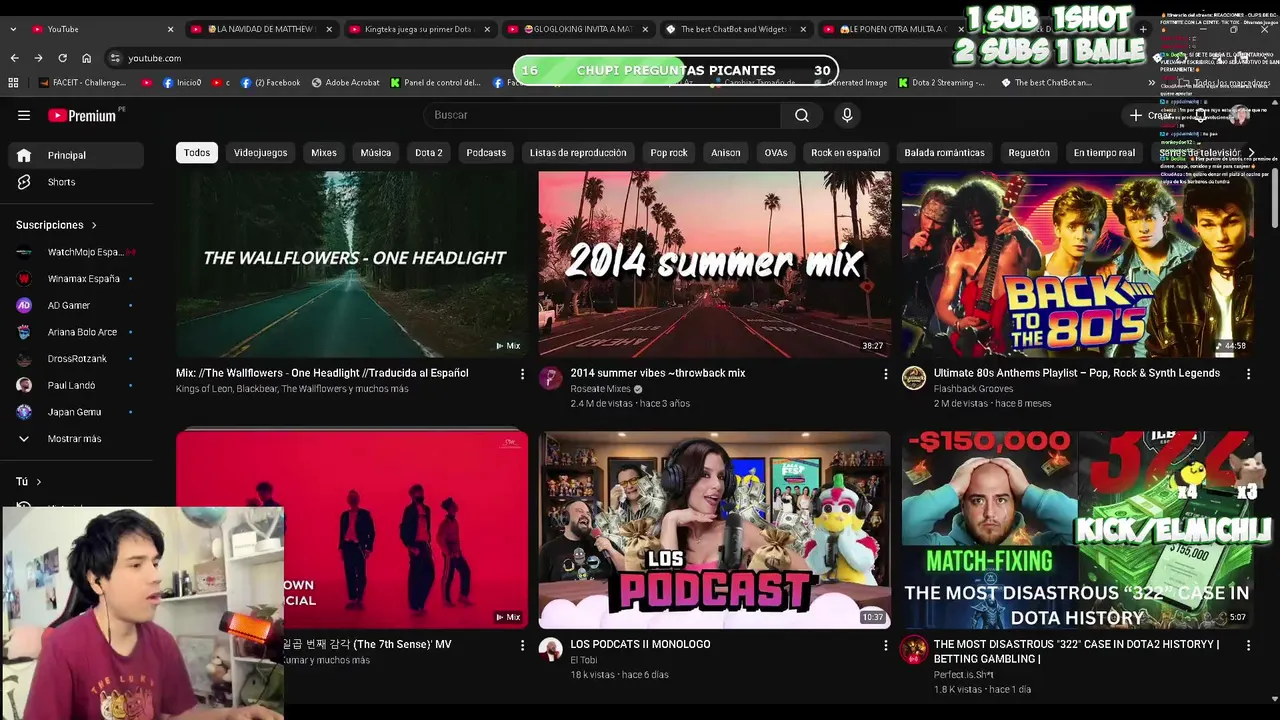1280x720 pixels.
Task: Click the browser home icon
Action: pyautogui.click(x=86, y=58)
